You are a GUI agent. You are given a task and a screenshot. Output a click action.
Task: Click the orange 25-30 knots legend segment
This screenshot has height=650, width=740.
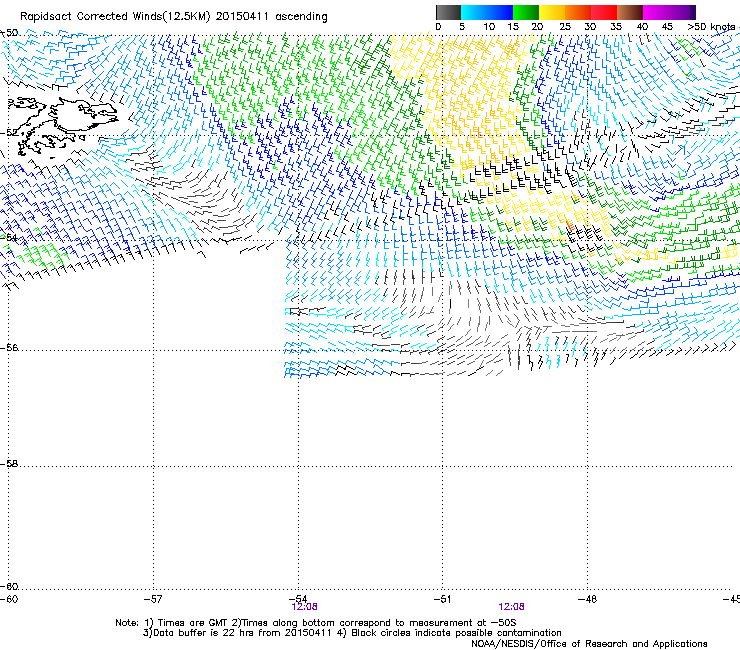pos(578,12)
